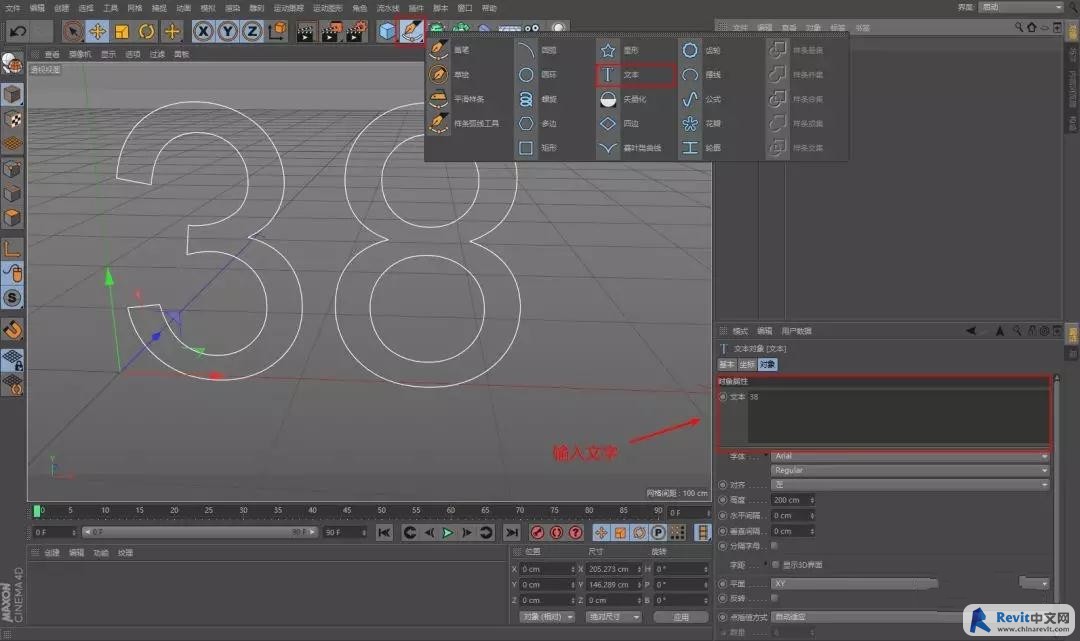Viewport: 1080px width, 641px height.
Task: Click the Undo arrow icon
Action: (x=18, y=31)
